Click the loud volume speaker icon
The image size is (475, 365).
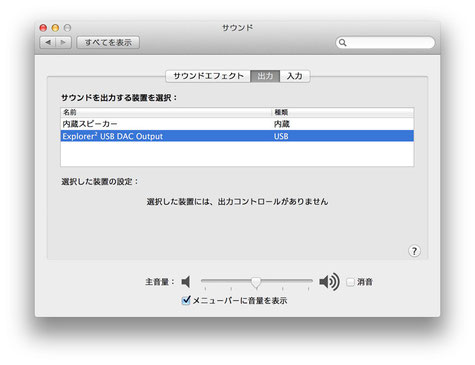(329, 282)
